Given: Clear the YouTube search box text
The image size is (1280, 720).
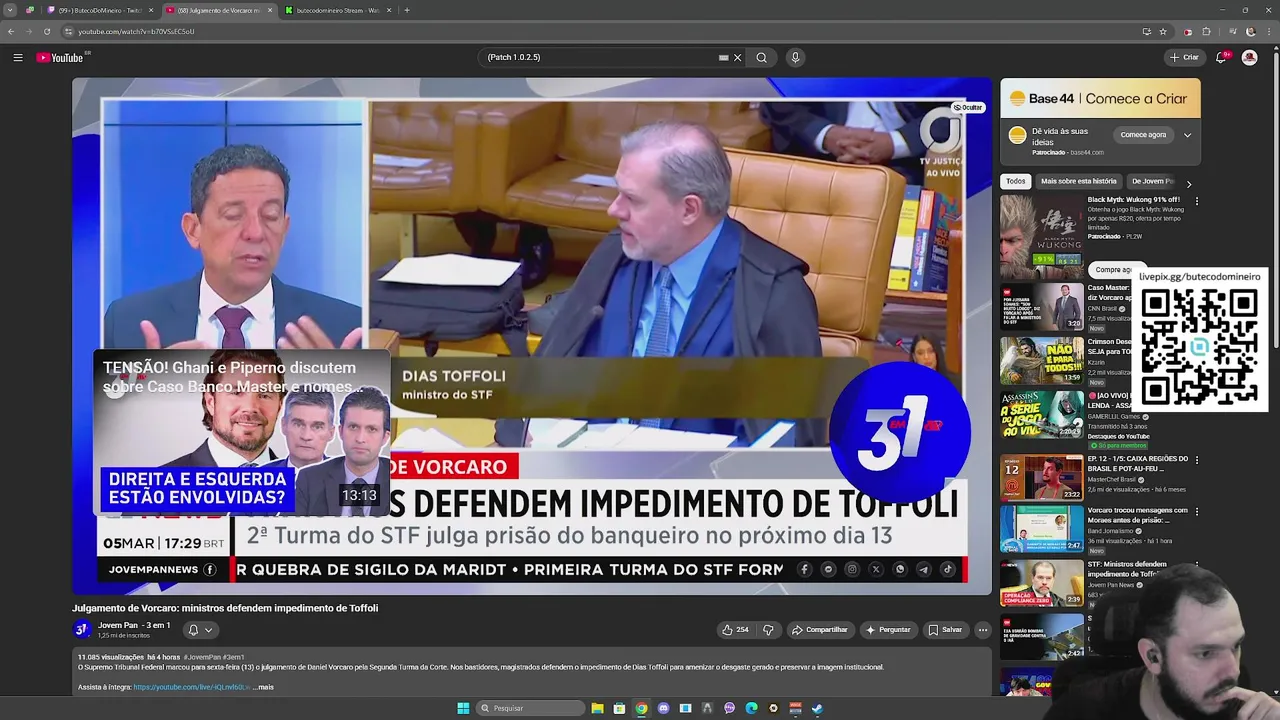Looking at the screenshot, I should point(738,58).
